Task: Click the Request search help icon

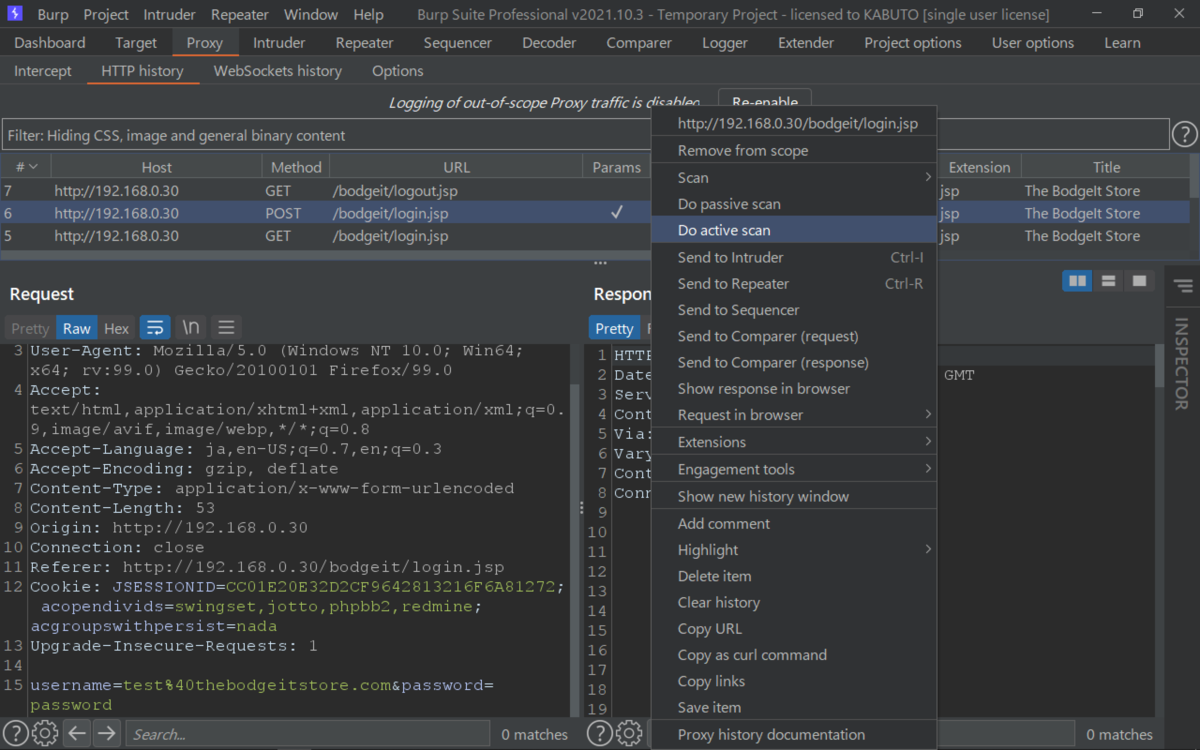Action: (15, 734)
